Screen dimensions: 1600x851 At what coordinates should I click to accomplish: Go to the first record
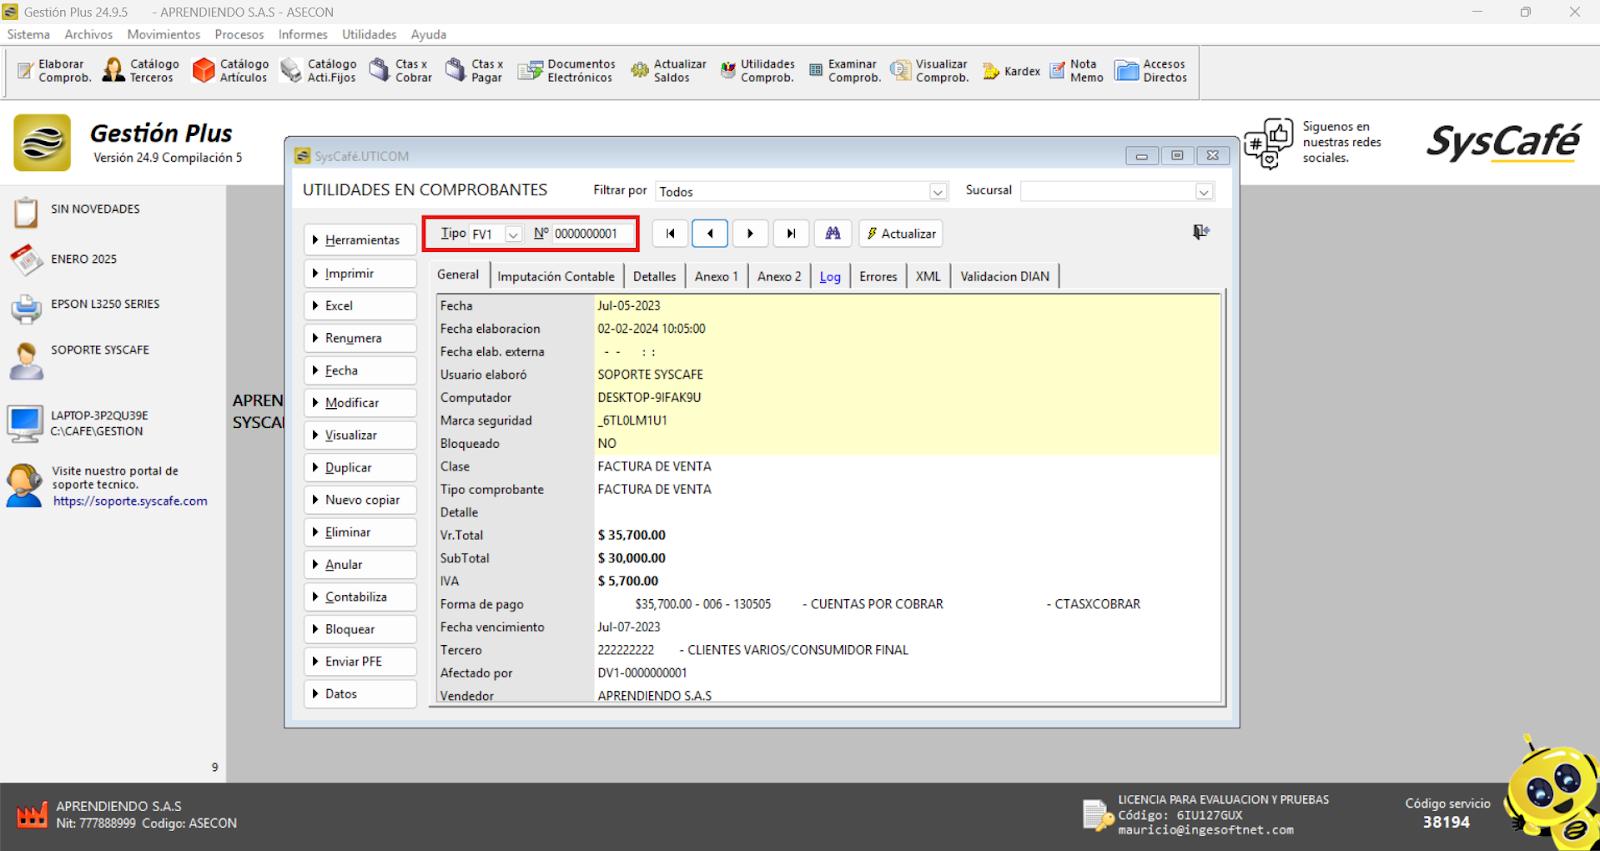pyautogui.click(x=670, y=234)
